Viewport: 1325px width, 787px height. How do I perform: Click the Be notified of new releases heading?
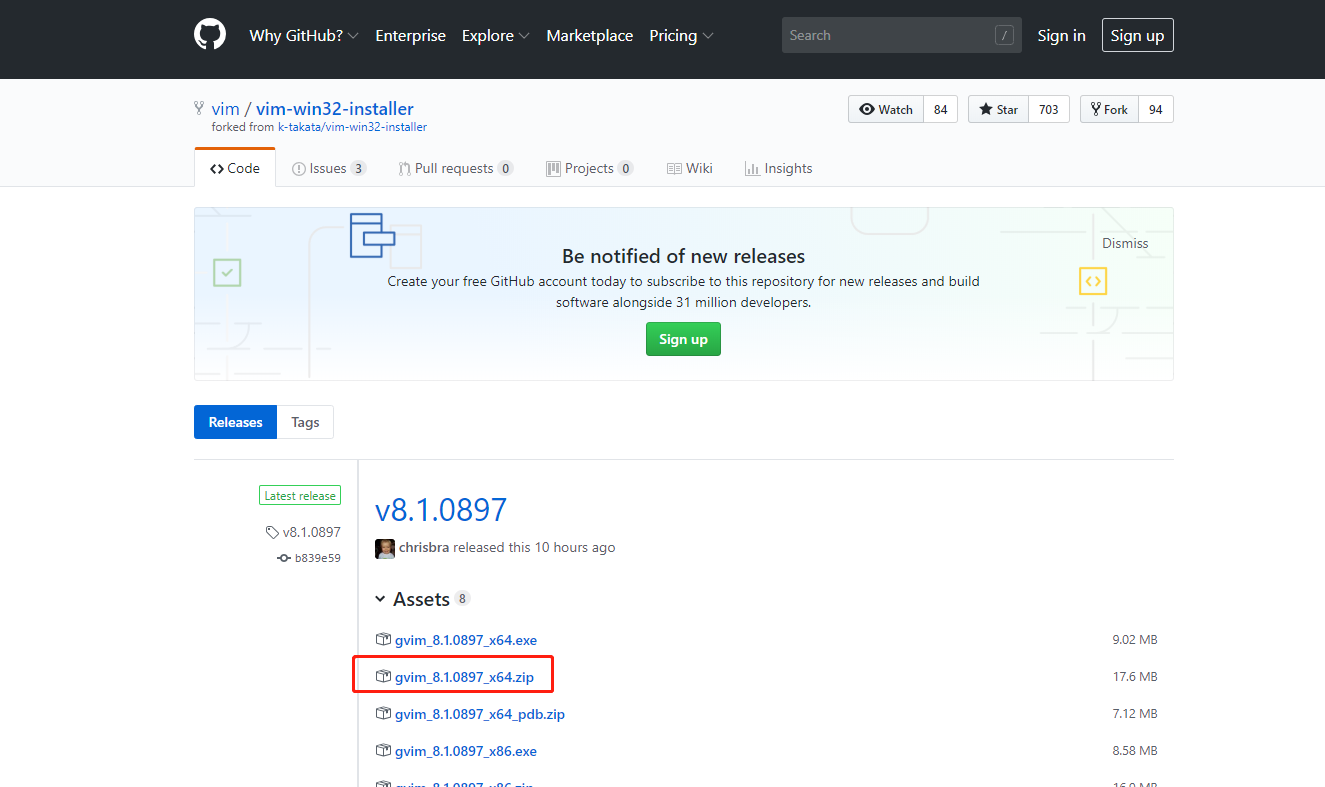683,256
